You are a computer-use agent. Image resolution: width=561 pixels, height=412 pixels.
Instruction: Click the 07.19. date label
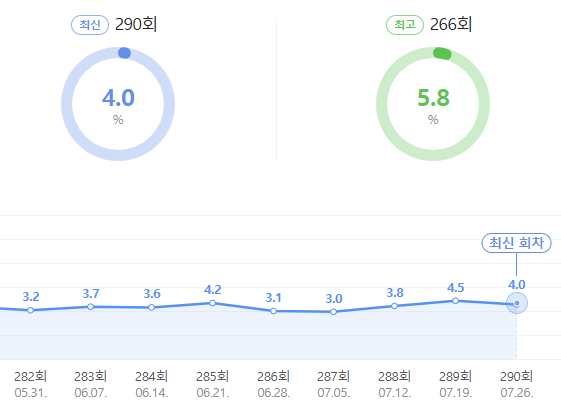(456, 393)
